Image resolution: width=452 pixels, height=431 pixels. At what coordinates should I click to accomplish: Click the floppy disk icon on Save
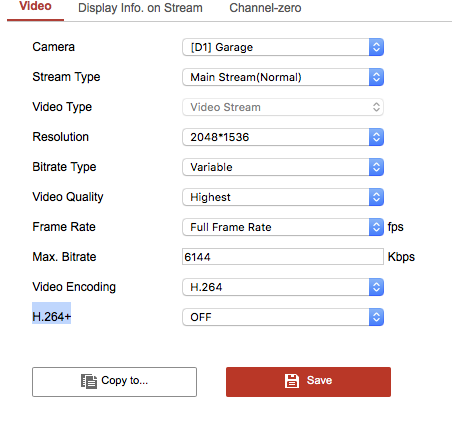tap(292, 381)
